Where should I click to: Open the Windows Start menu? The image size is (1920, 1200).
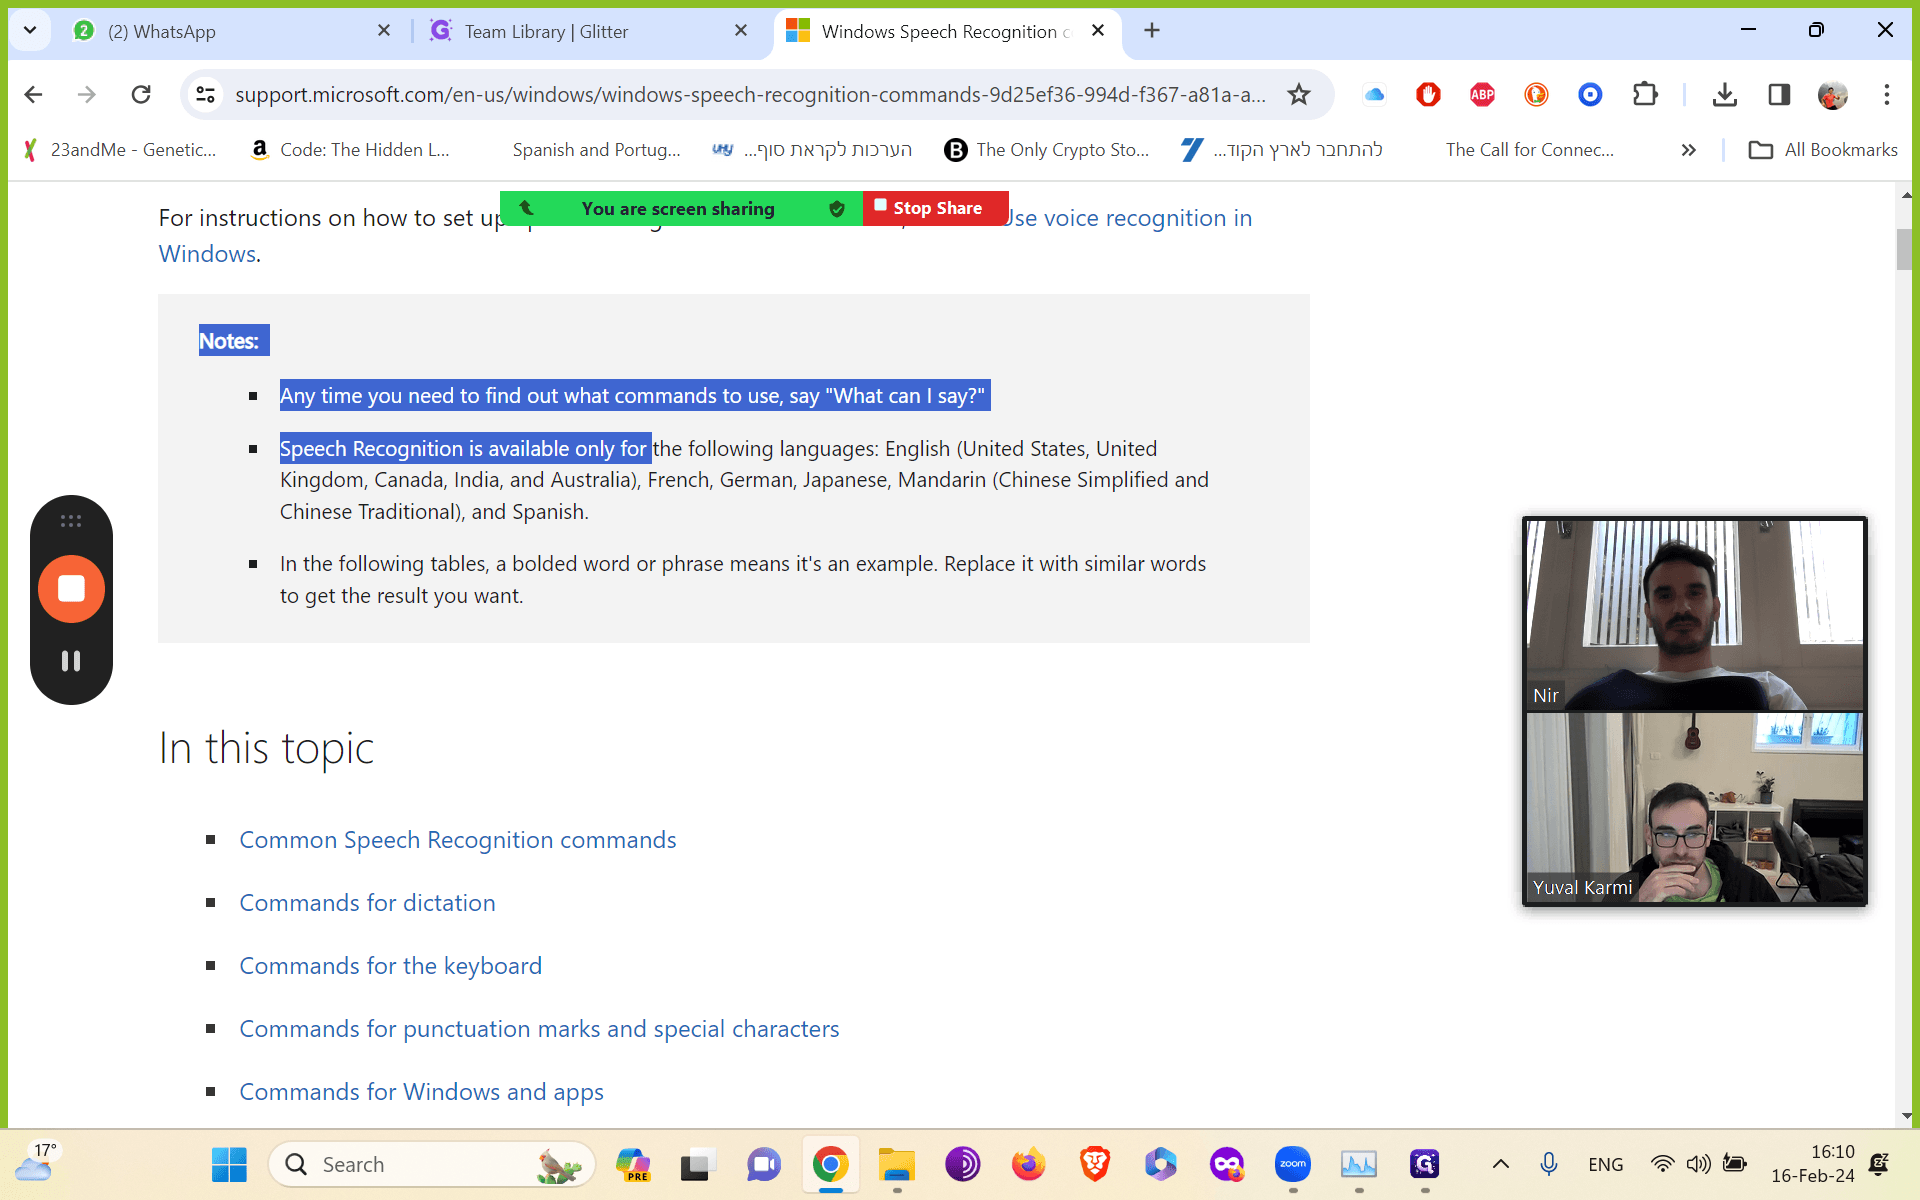[229, 1164]
